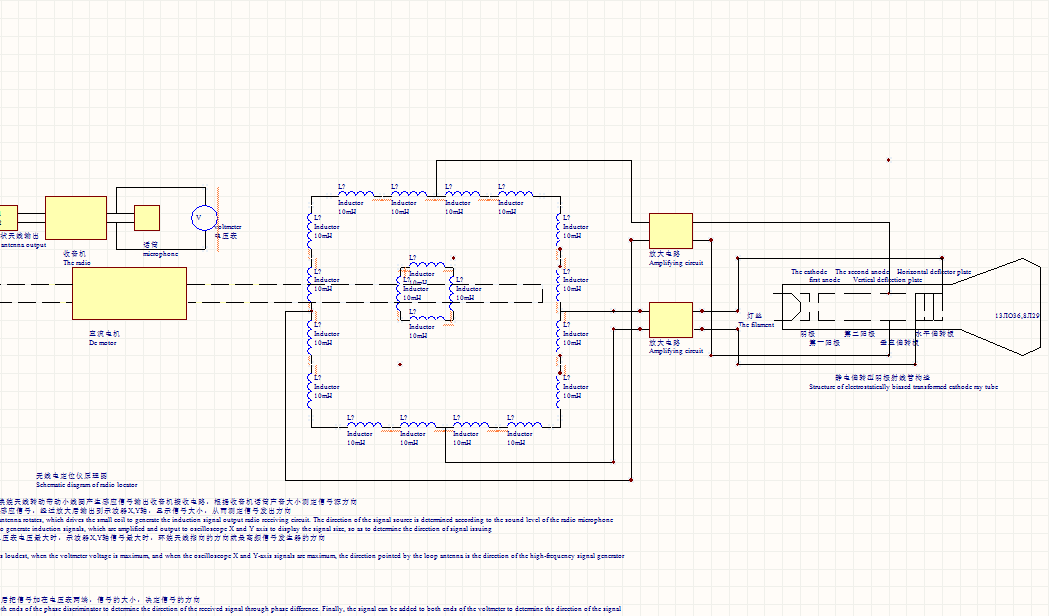Select the antenna output block at left edge
This screenshot has width=1049, height=616.
pyautogui.click(x=9, y=218)
